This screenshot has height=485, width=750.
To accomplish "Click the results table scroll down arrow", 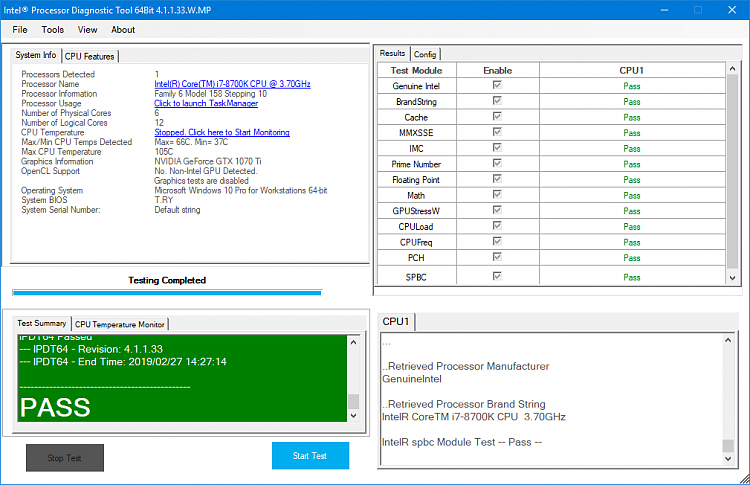I will click(732, 277).
